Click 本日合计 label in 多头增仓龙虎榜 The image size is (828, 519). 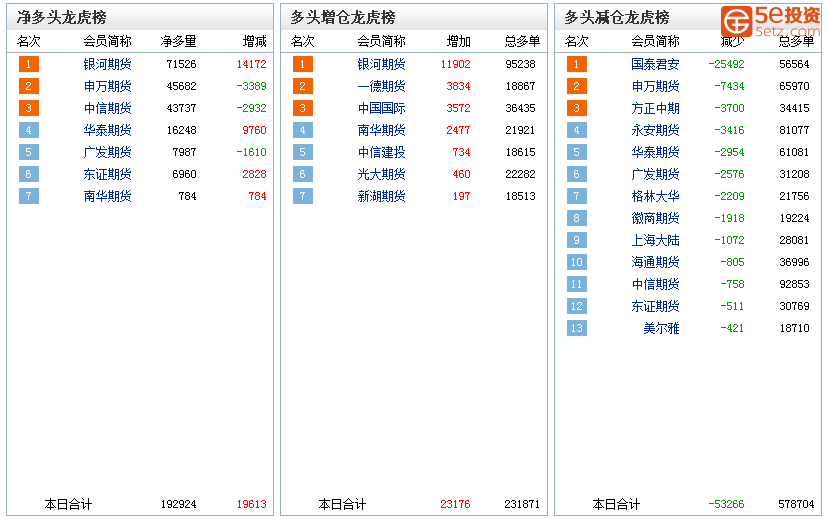[x=342, y=504]
